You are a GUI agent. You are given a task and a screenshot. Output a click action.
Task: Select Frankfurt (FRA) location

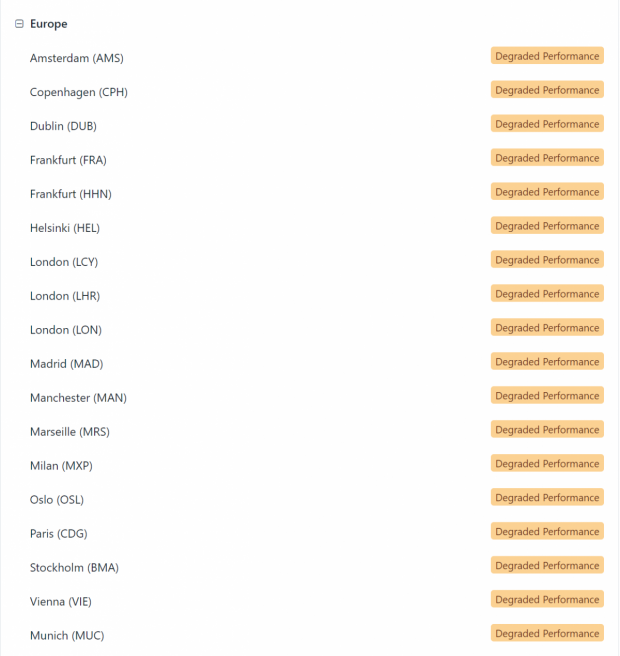[x=68, y=160]
